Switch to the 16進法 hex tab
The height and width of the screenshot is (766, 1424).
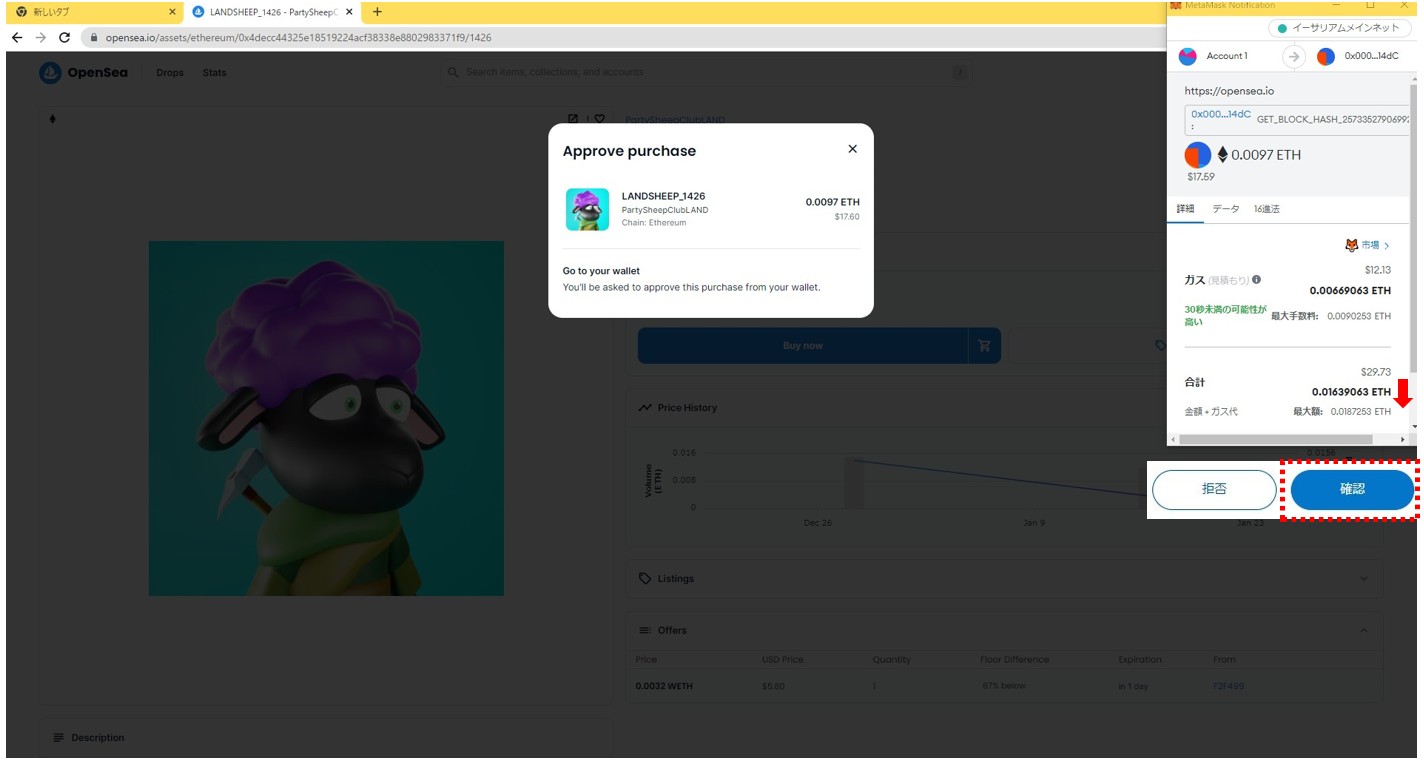1266,209
